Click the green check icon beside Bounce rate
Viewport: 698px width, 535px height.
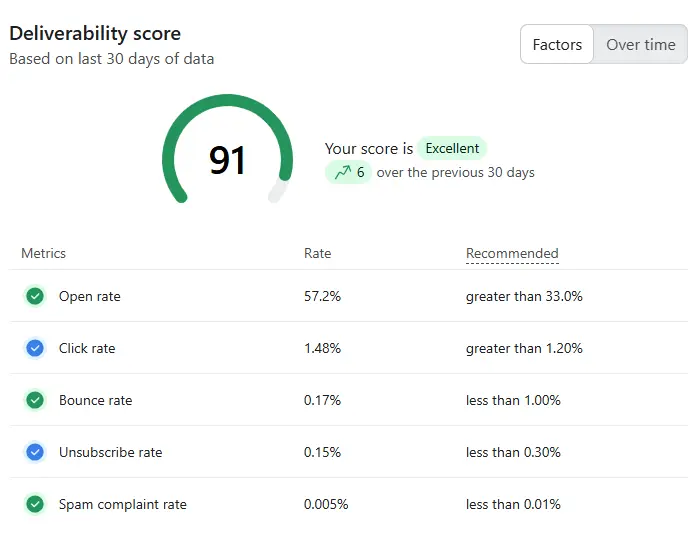[x=35, y=400]
